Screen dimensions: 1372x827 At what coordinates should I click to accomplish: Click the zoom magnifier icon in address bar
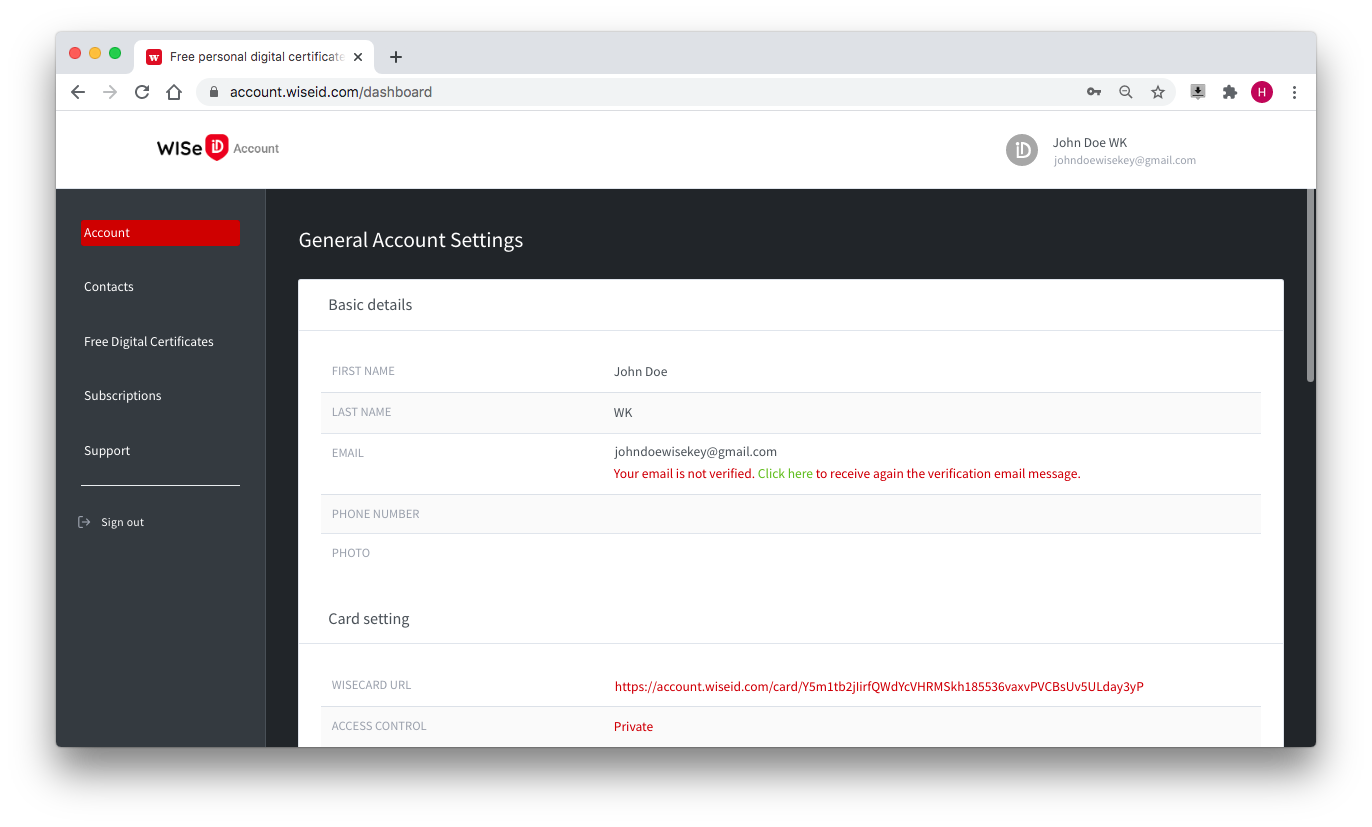[x=1126, y=92]
